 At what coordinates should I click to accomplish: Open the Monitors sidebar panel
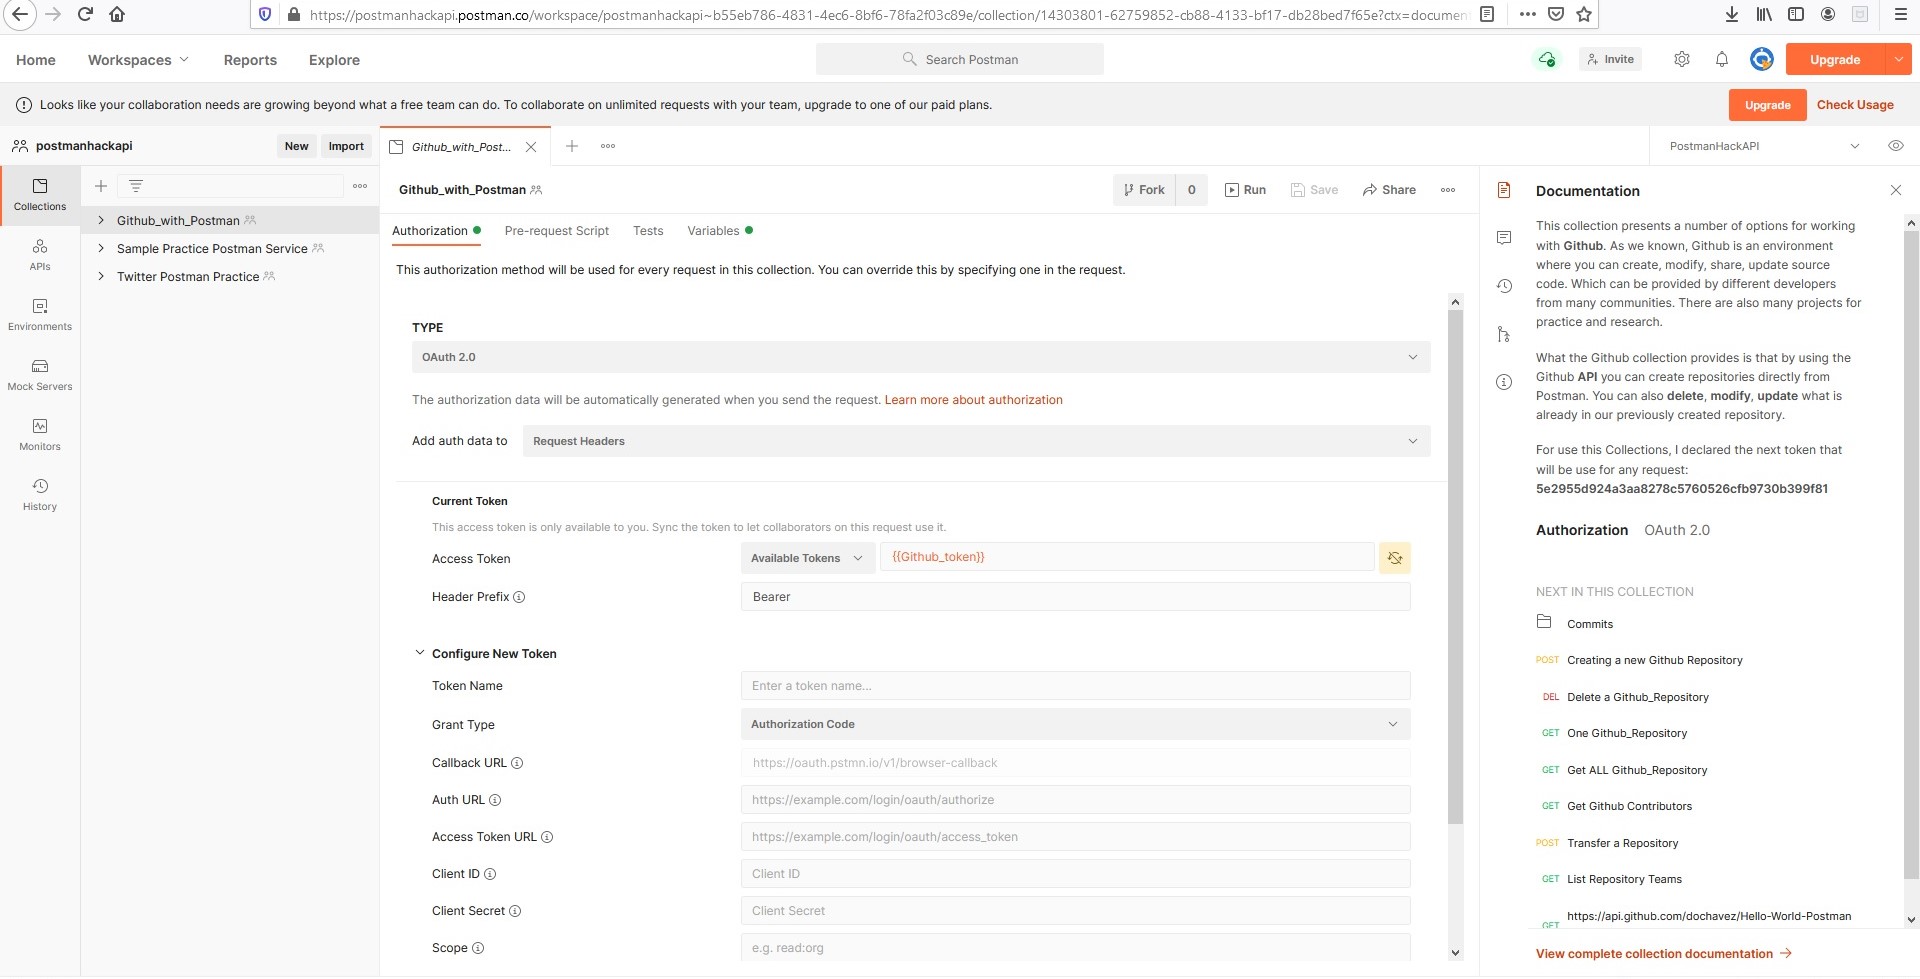click(x=40, y=435)
